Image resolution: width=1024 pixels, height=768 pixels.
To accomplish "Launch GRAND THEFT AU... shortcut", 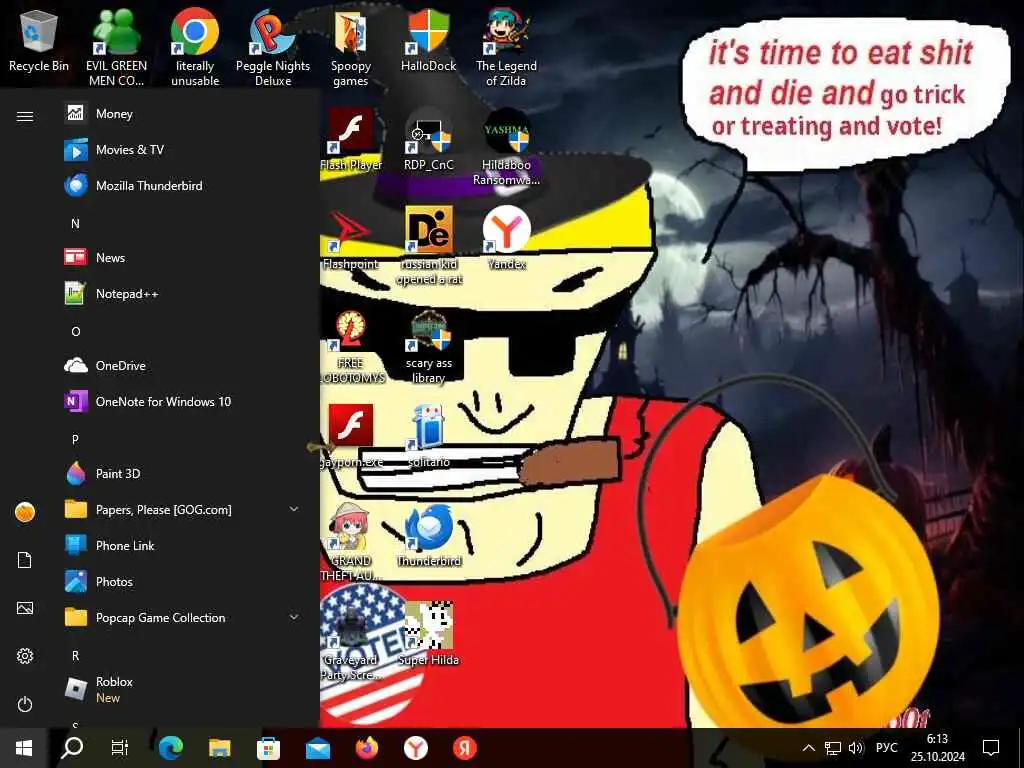I will [x=351, y=543].
